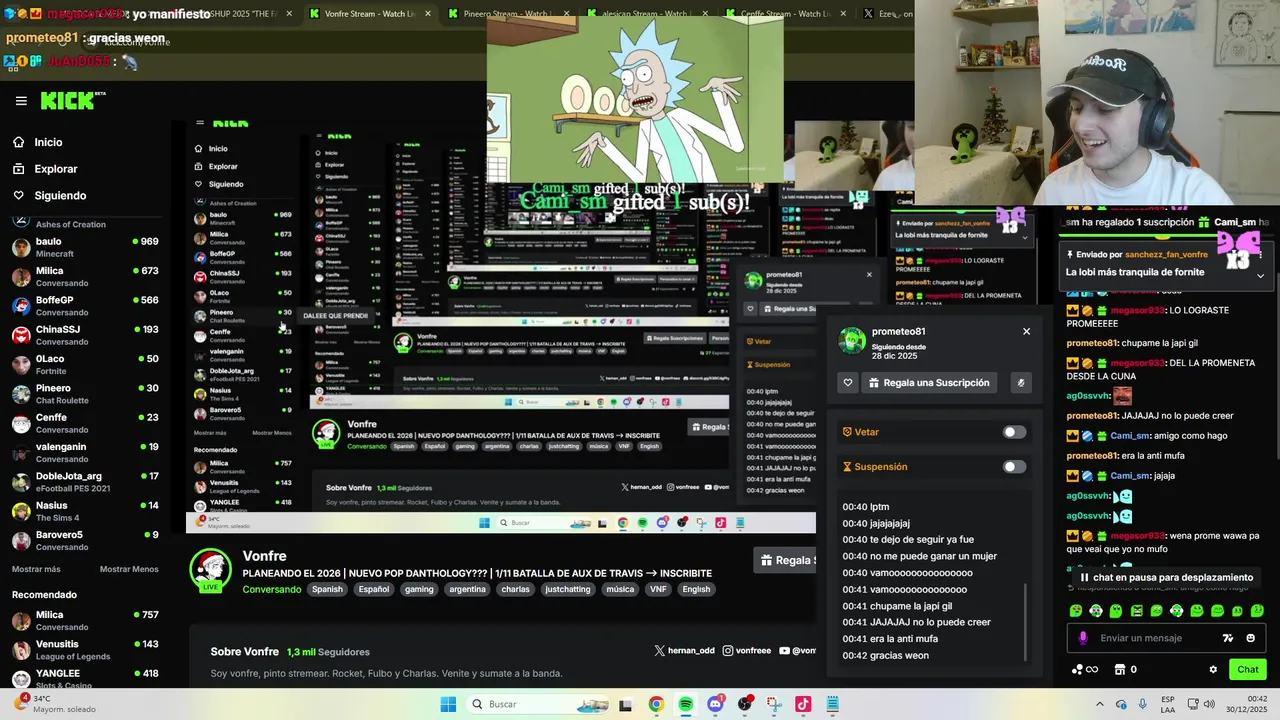Click Regala una Suscripción on the user card
Viewport: 1280px width, 720px height.
tap(929, 383)
